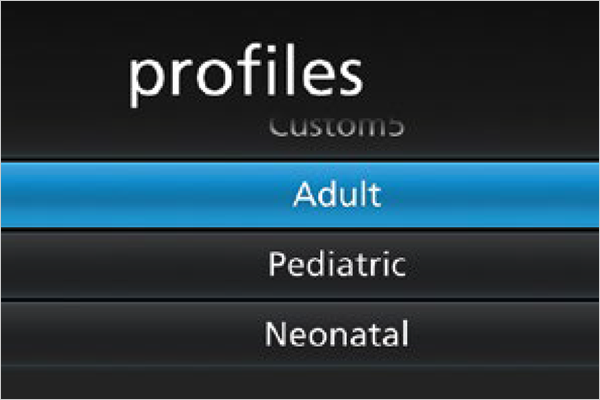600x400 pixels.
Task: Tap the faded Custom5 text above Adult
Action: coord(336,128)
